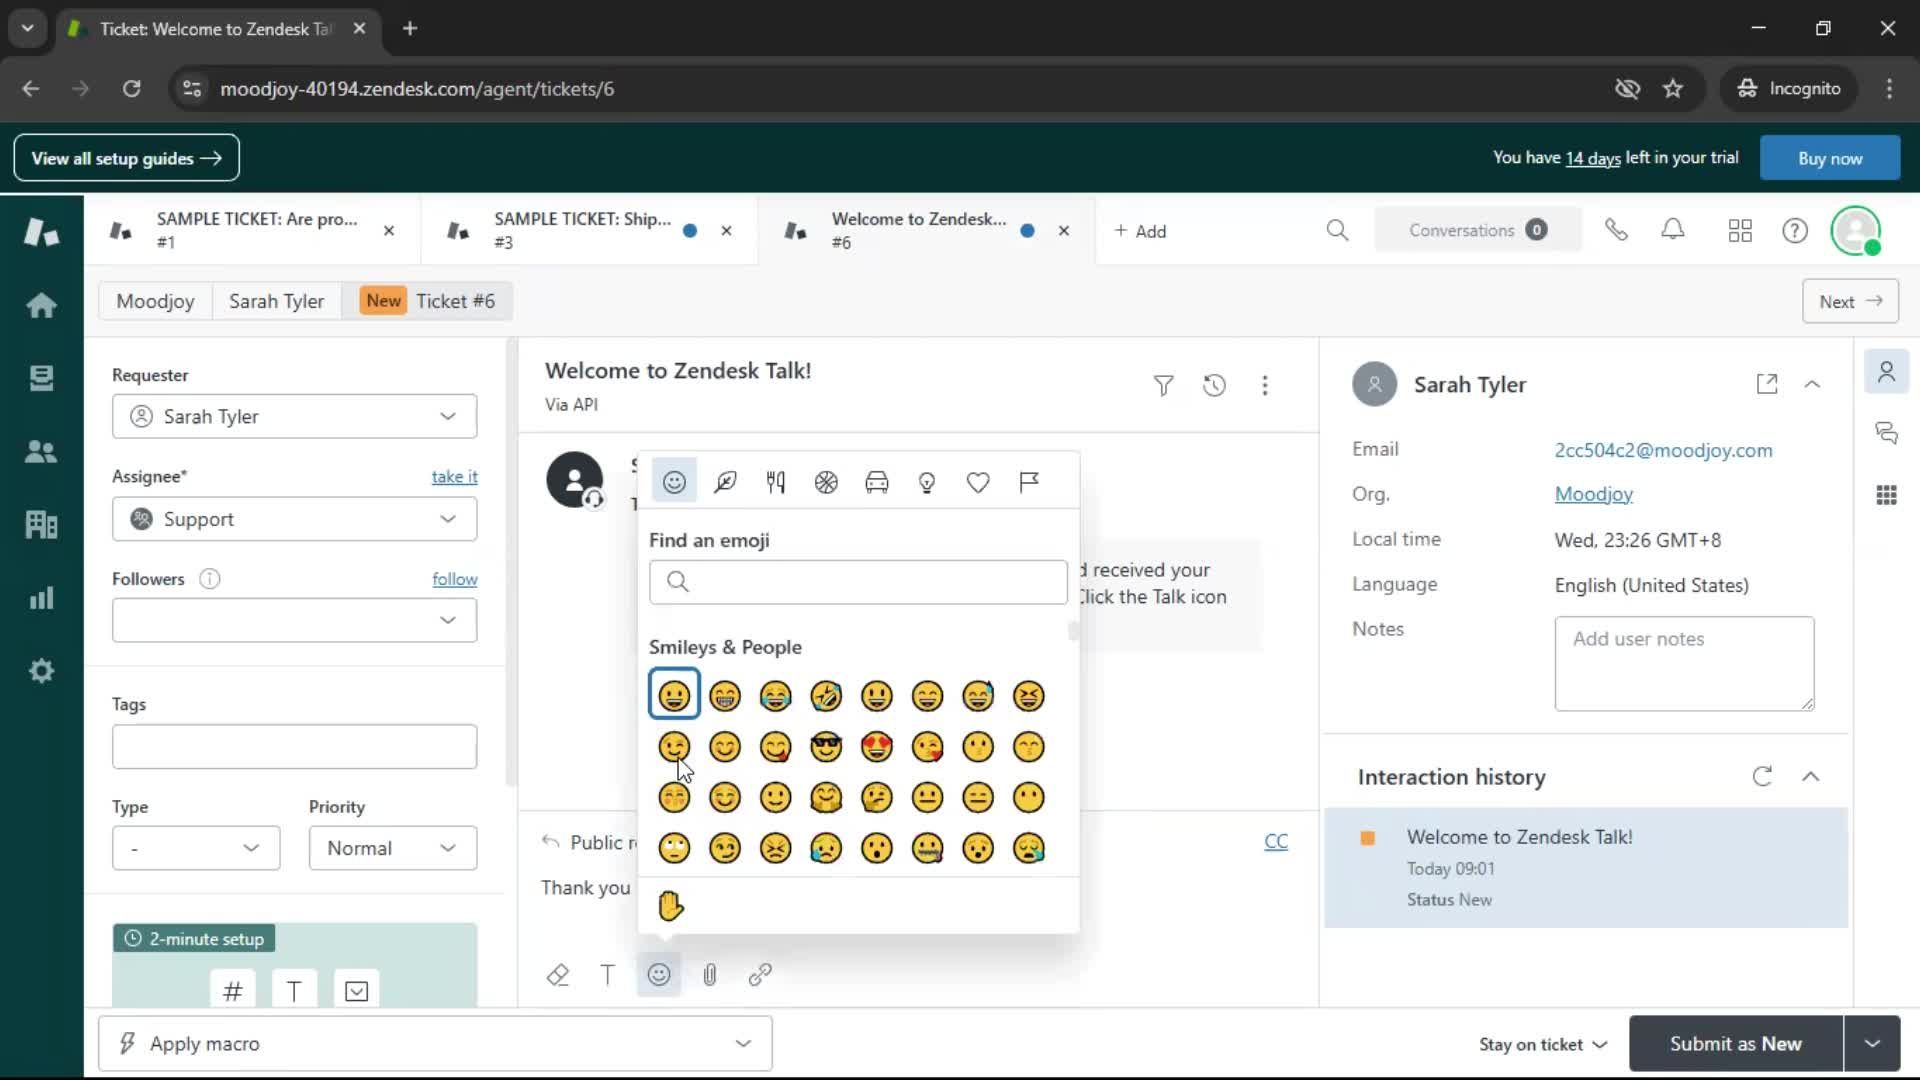Viewport: 1920px width, 1080px height.
Task: Open the Priority Normal dropdown
Action: tap(393, 848)
